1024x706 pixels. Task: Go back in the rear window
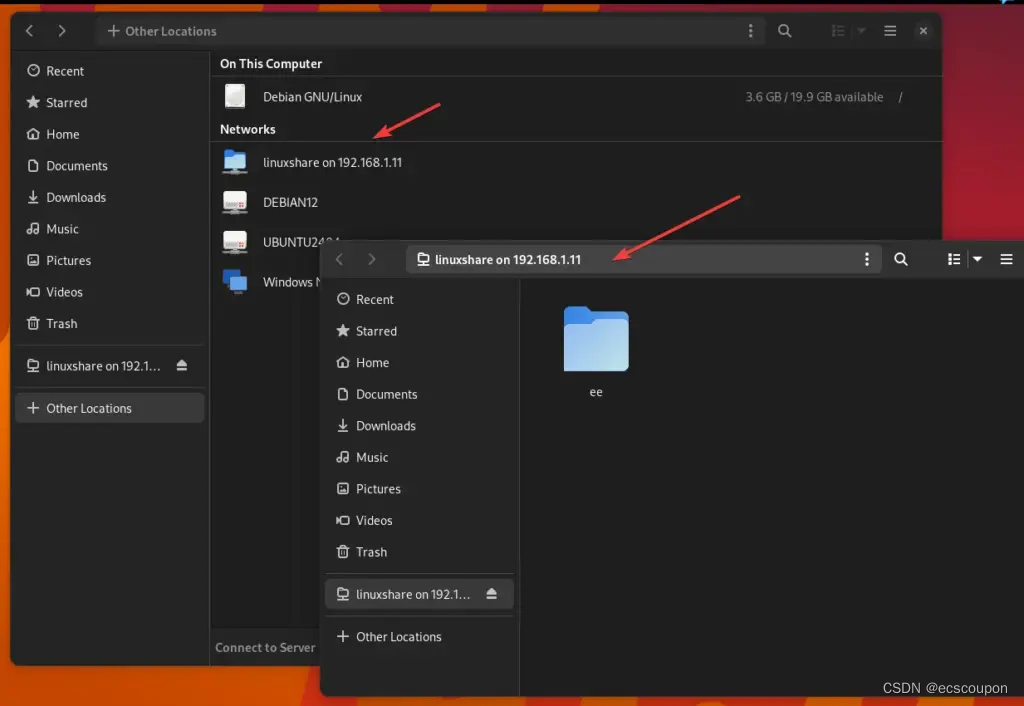click(x=30, y=31)
